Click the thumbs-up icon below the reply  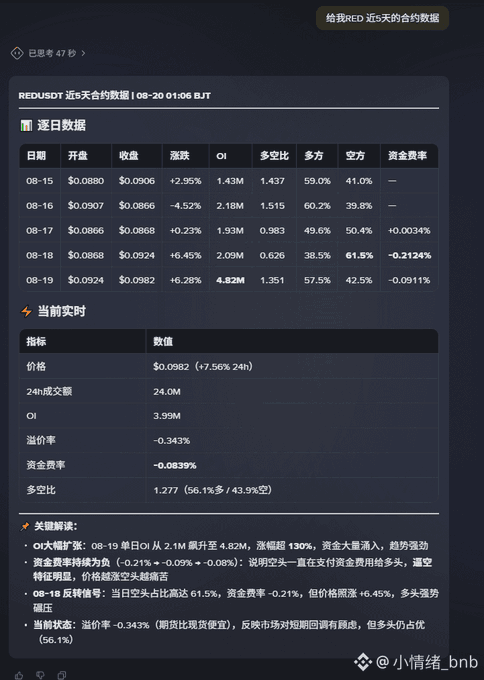20,675
